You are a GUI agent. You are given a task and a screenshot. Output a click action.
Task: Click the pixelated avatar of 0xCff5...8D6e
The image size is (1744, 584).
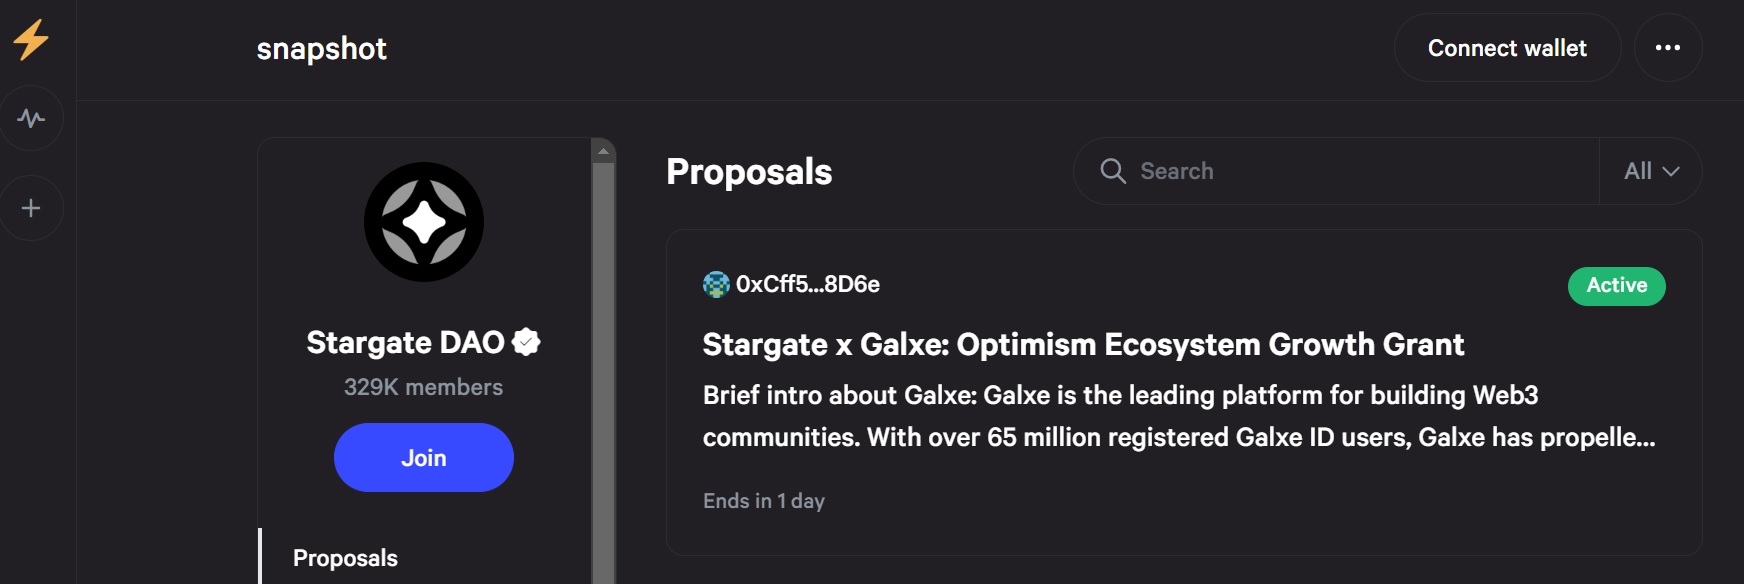coord(716,285)
